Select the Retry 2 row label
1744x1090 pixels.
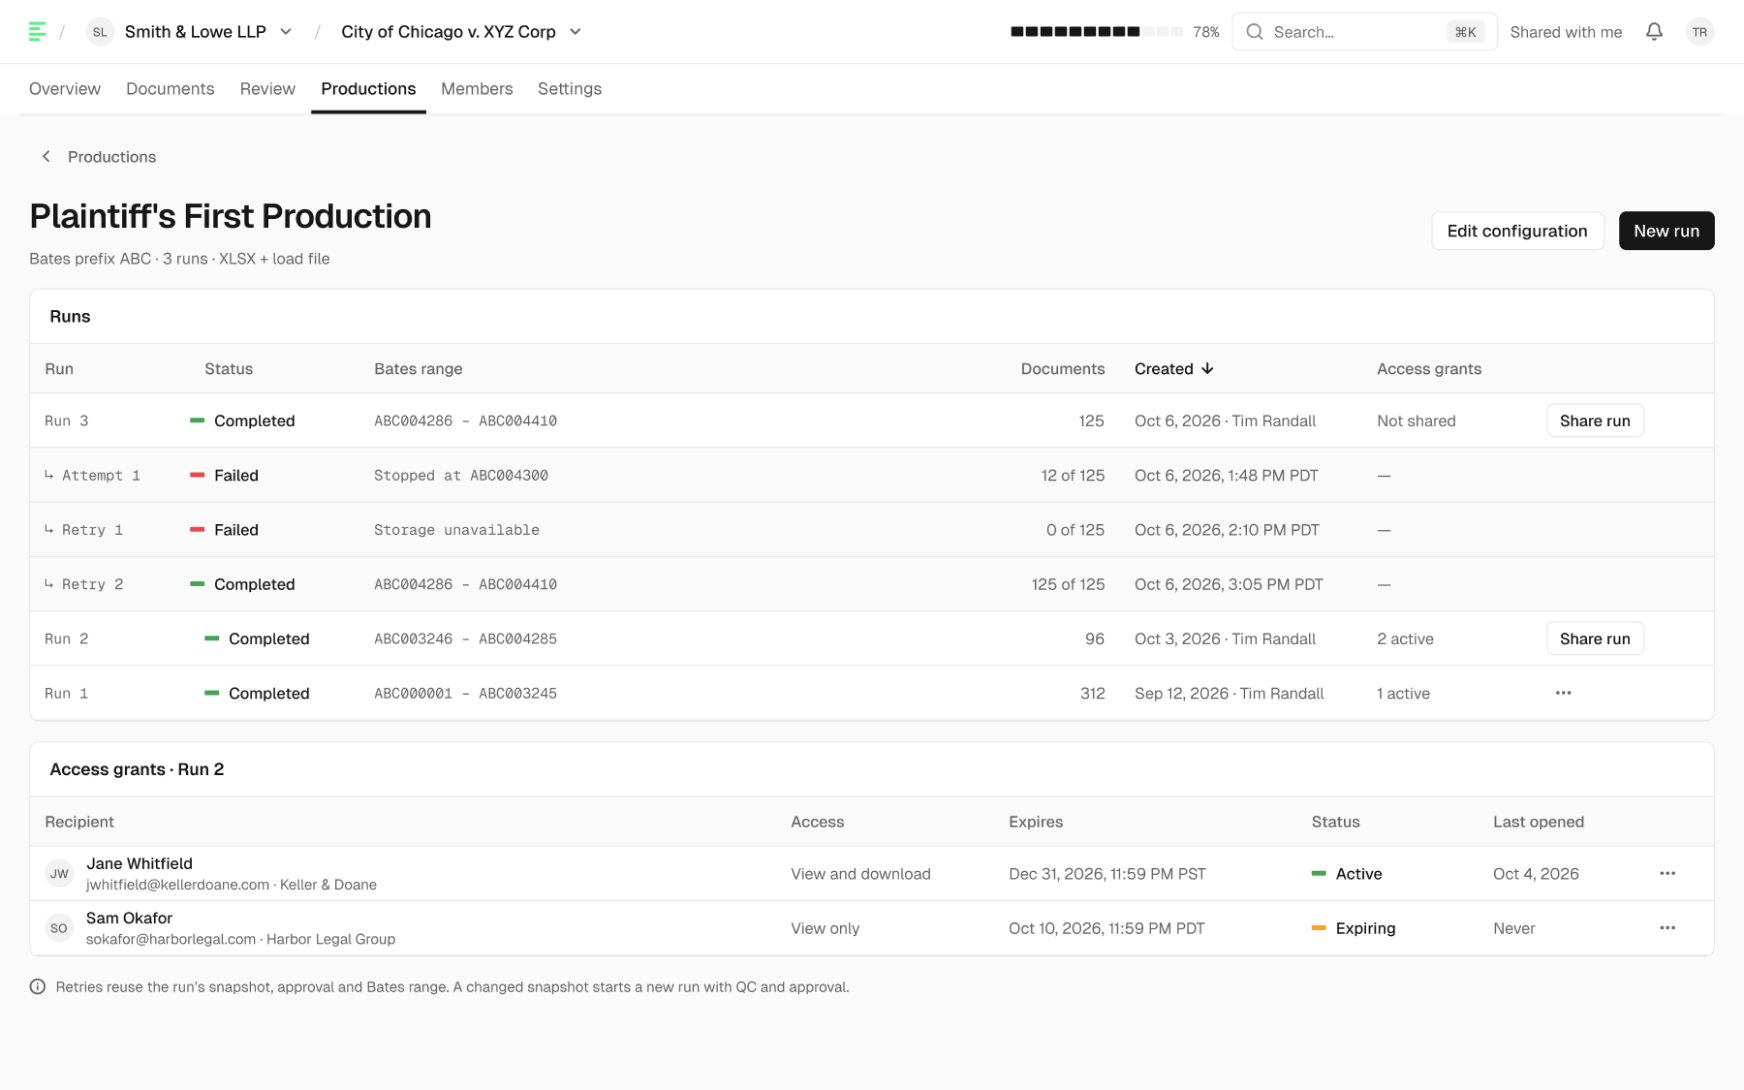[x=92, y=584]
